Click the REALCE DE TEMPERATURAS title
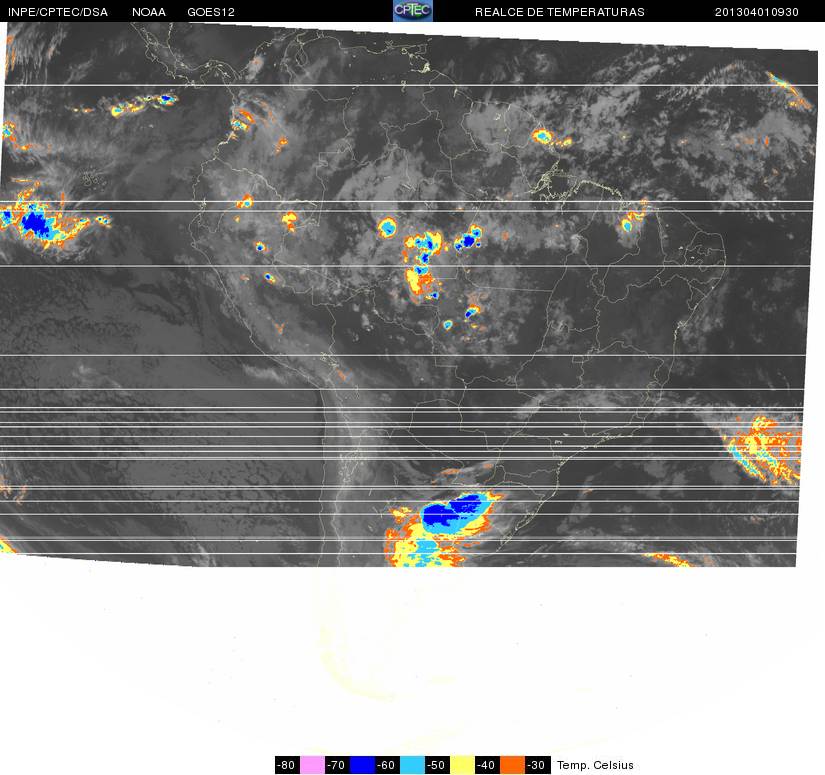 tap(560, 12)
